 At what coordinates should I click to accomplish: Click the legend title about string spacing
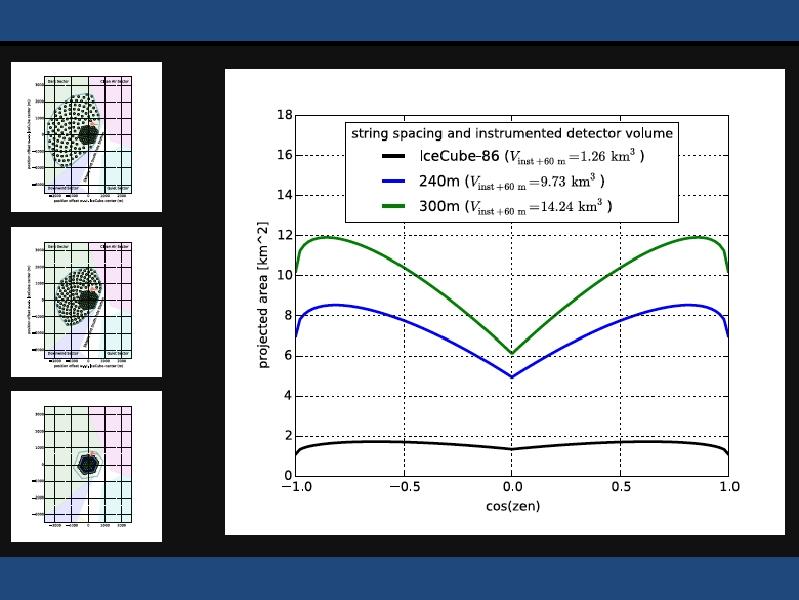pos(511,133)
